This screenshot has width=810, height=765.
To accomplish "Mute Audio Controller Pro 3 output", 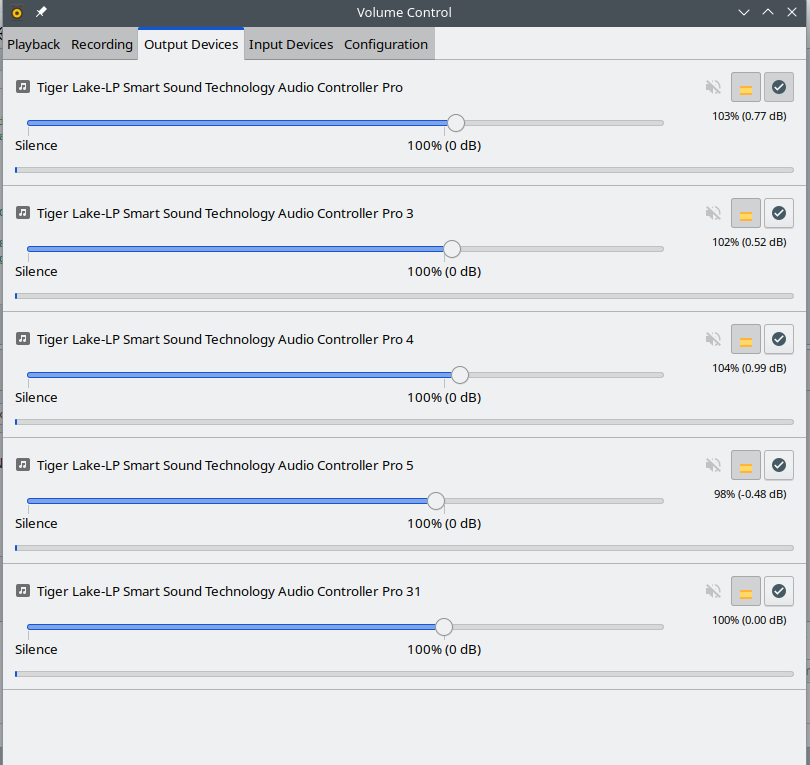I will (x=713, y=213).
